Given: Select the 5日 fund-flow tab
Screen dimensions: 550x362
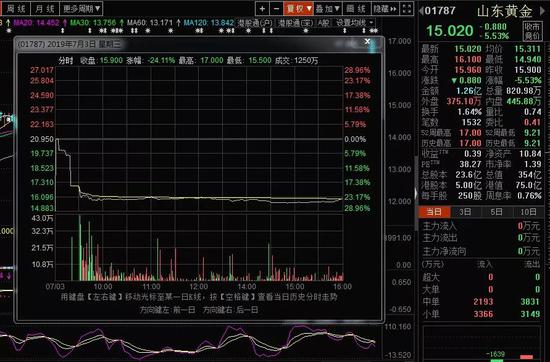Looking at the screenshot, I should click(x=496, y=212).
